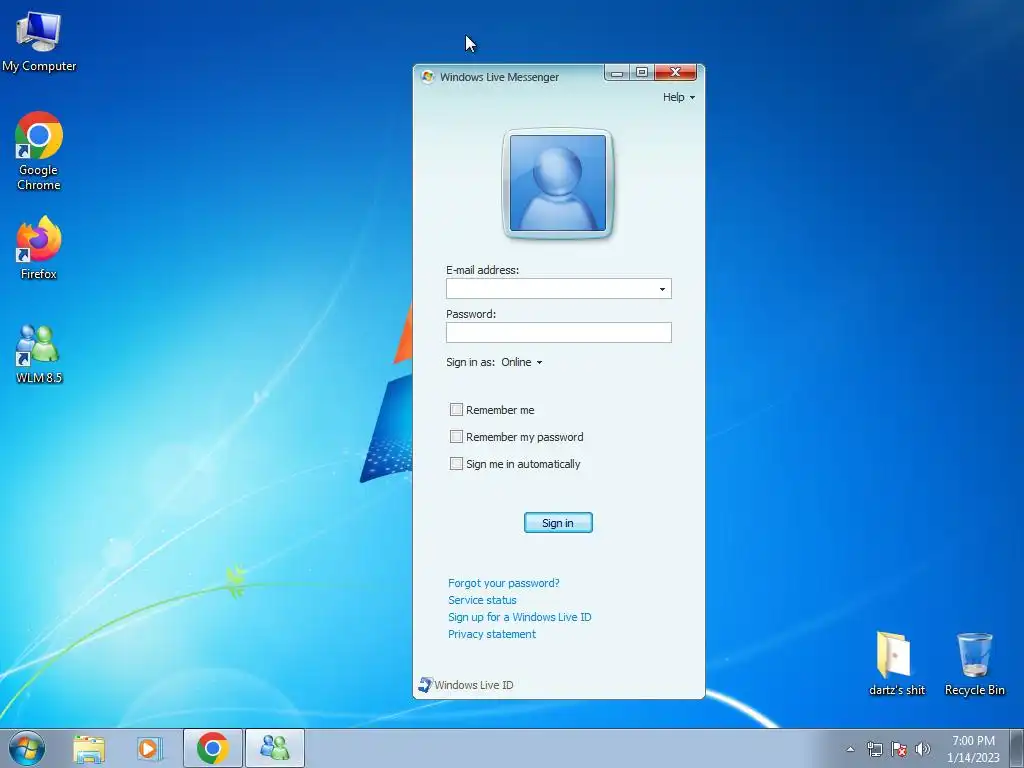
Task: Open Windows Explorer from the taskbar
Action: (89, 749)
